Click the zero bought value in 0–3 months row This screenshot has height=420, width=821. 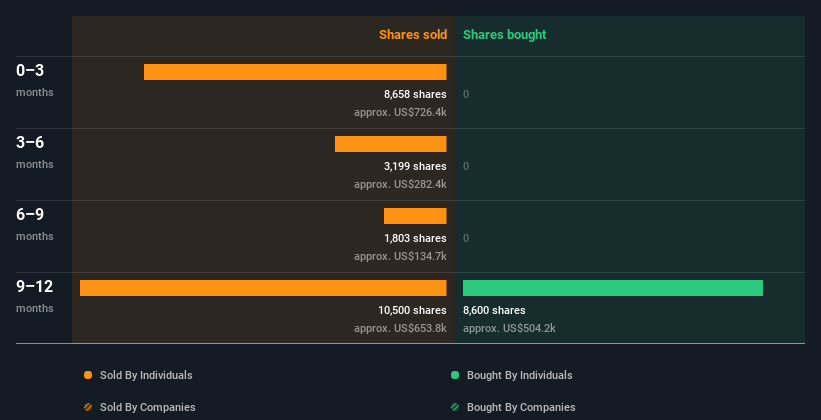click(466, 94)
